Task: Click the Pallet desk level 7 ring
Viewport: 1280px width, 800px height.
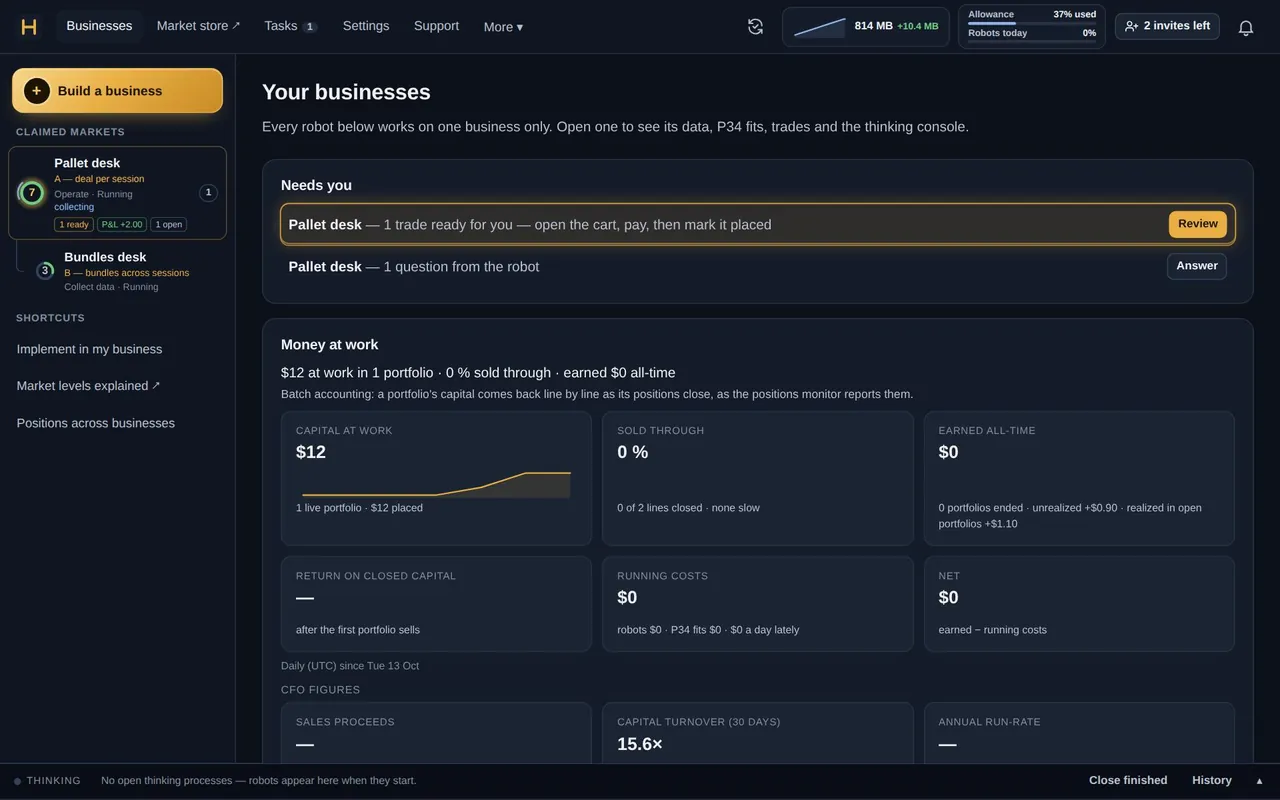Action: (x=32, y=193)
